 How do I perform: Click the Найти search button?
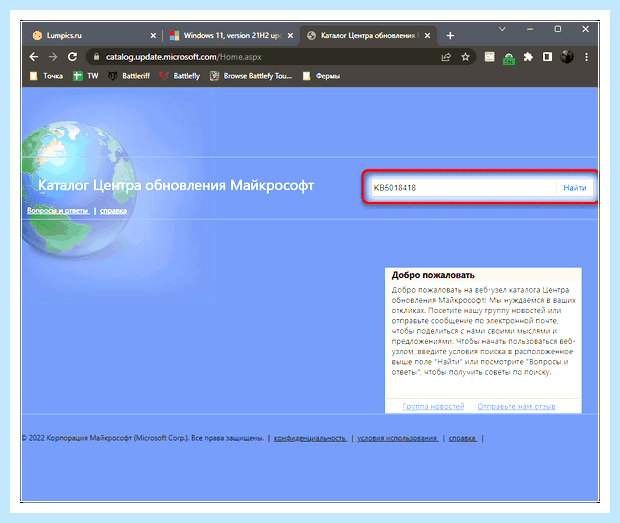click(575, 188)
